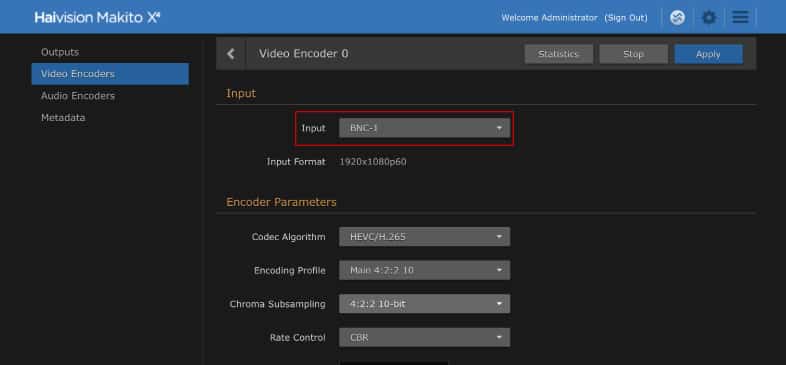This screenshot has height=365, width=786.
Task: Click the Statistics button
Action: pos(558,54)
